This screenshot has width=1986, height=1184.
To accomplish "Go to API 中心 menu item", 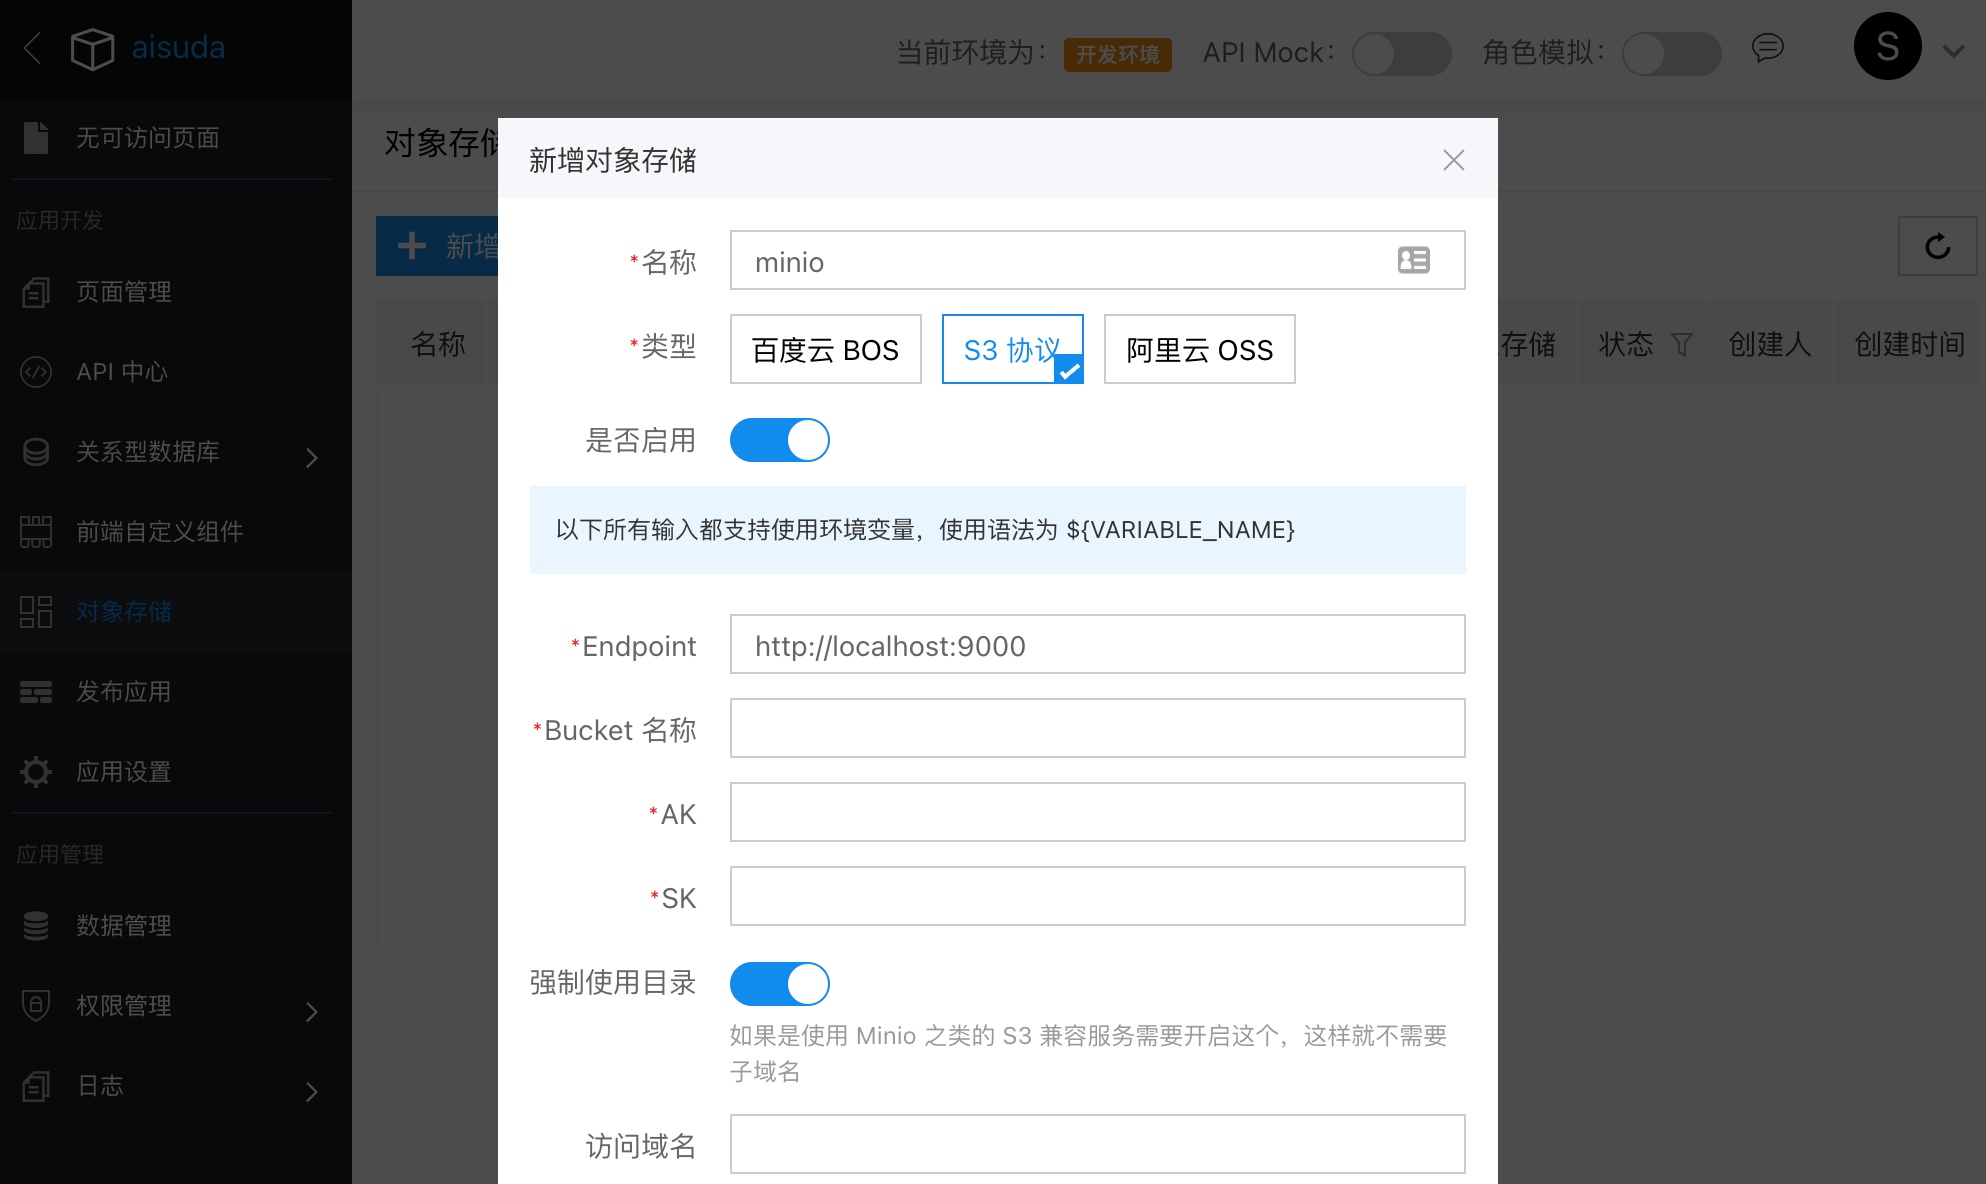I will (x=122, y=372).
